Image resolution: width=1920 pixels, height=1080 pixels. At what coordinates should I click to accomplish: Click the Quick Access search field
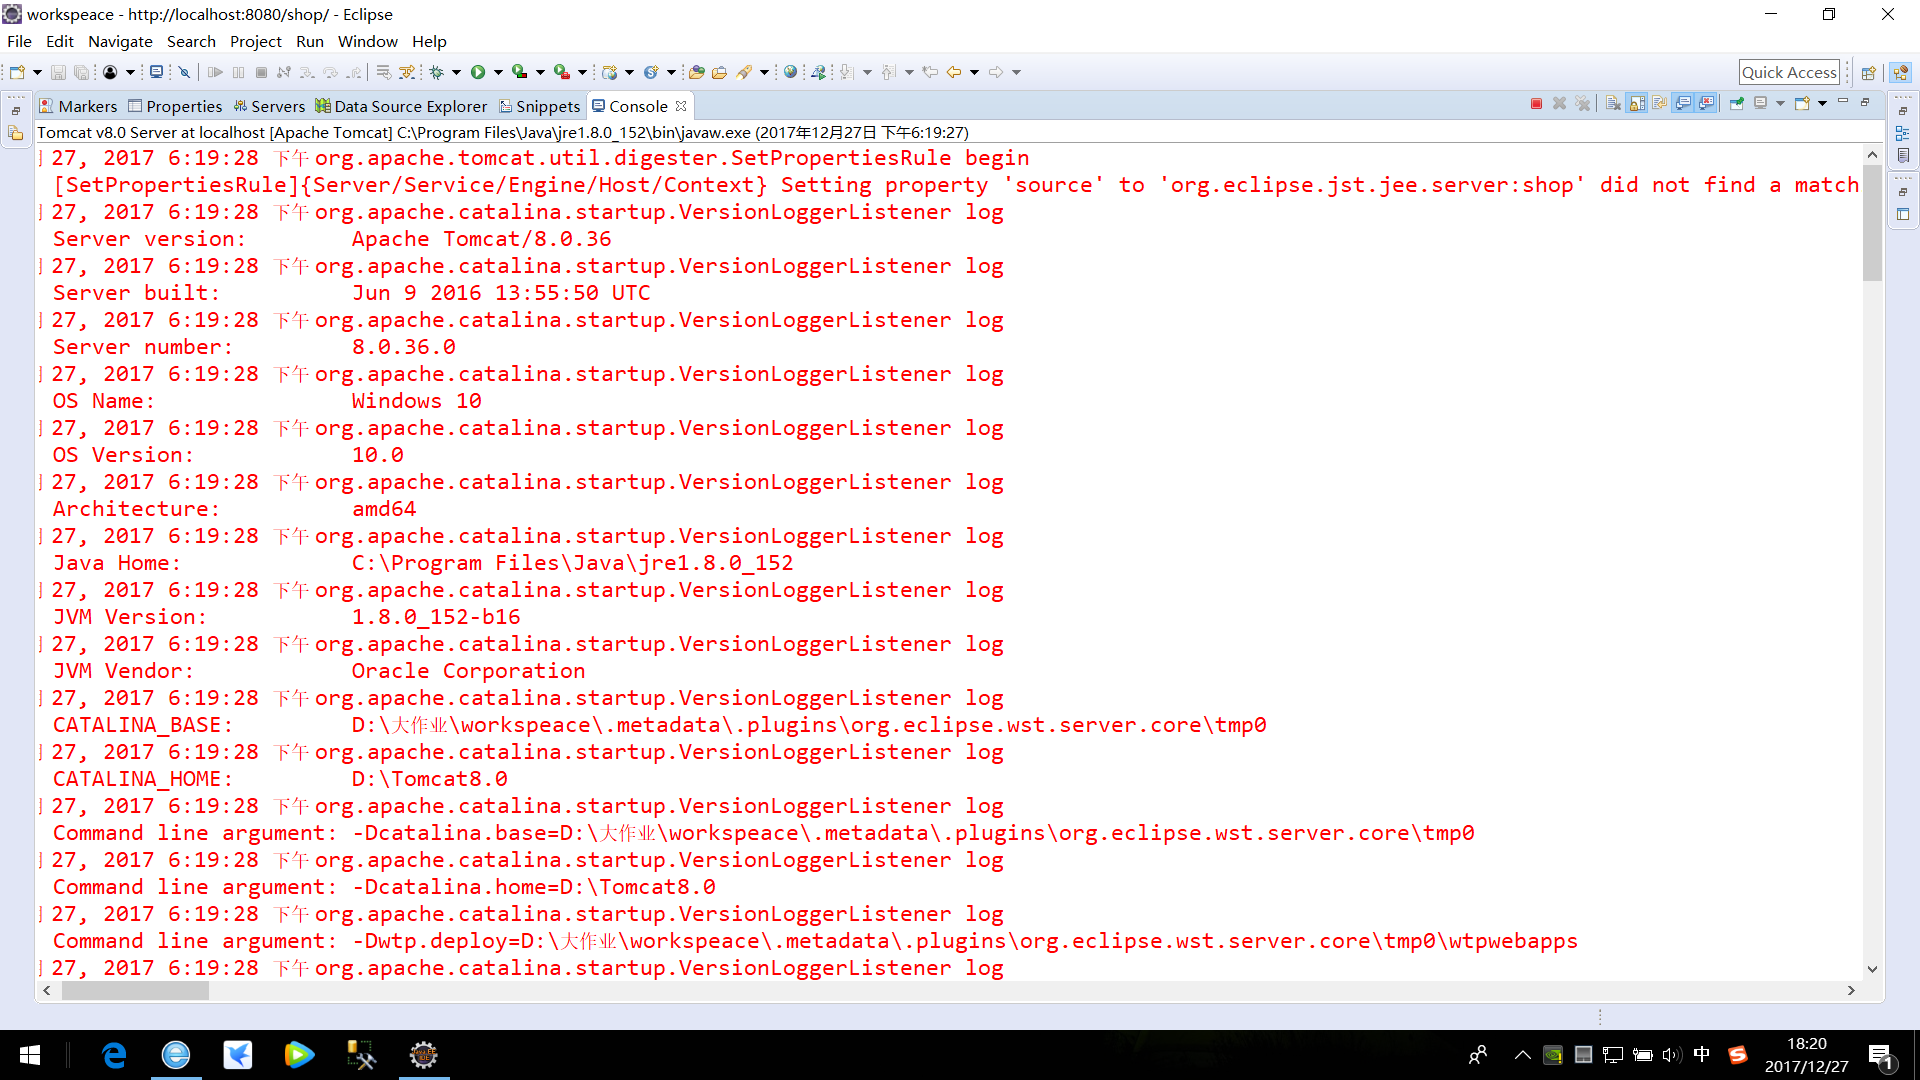coord(1789,72)
